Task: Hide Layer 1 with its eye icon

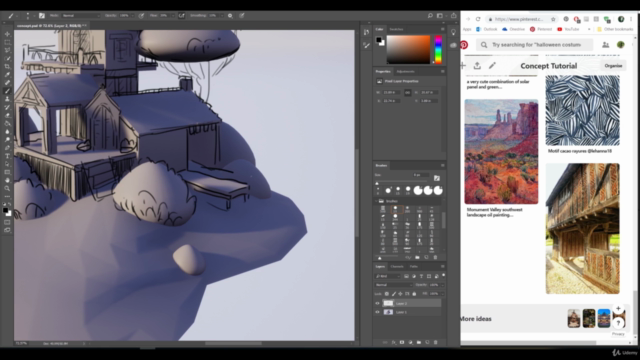Action: click(x=377, y=312)
